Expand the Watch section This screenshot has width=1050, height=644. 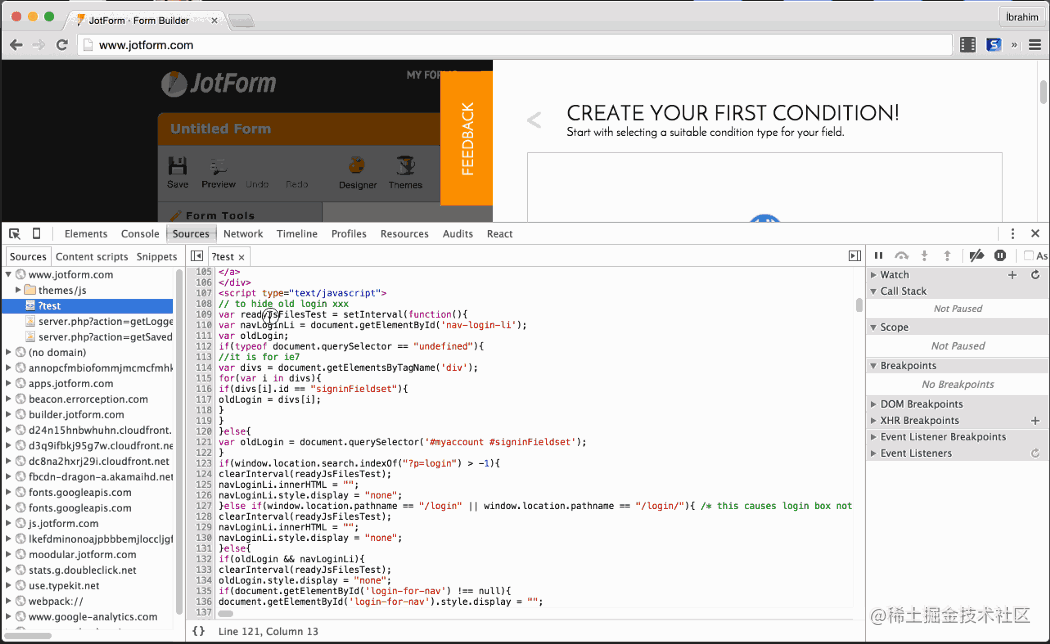point(873,274)
